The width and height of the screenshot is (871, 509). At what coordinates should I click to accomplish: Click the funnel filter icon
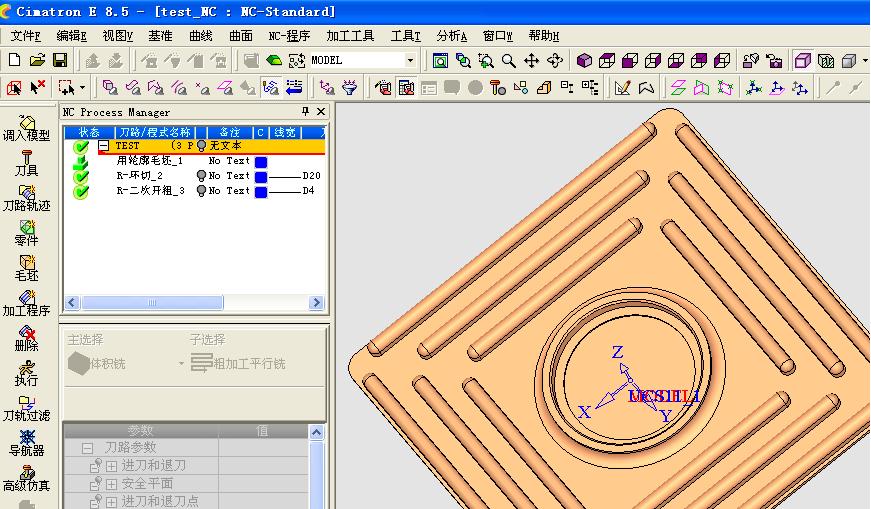pos(349,88)
